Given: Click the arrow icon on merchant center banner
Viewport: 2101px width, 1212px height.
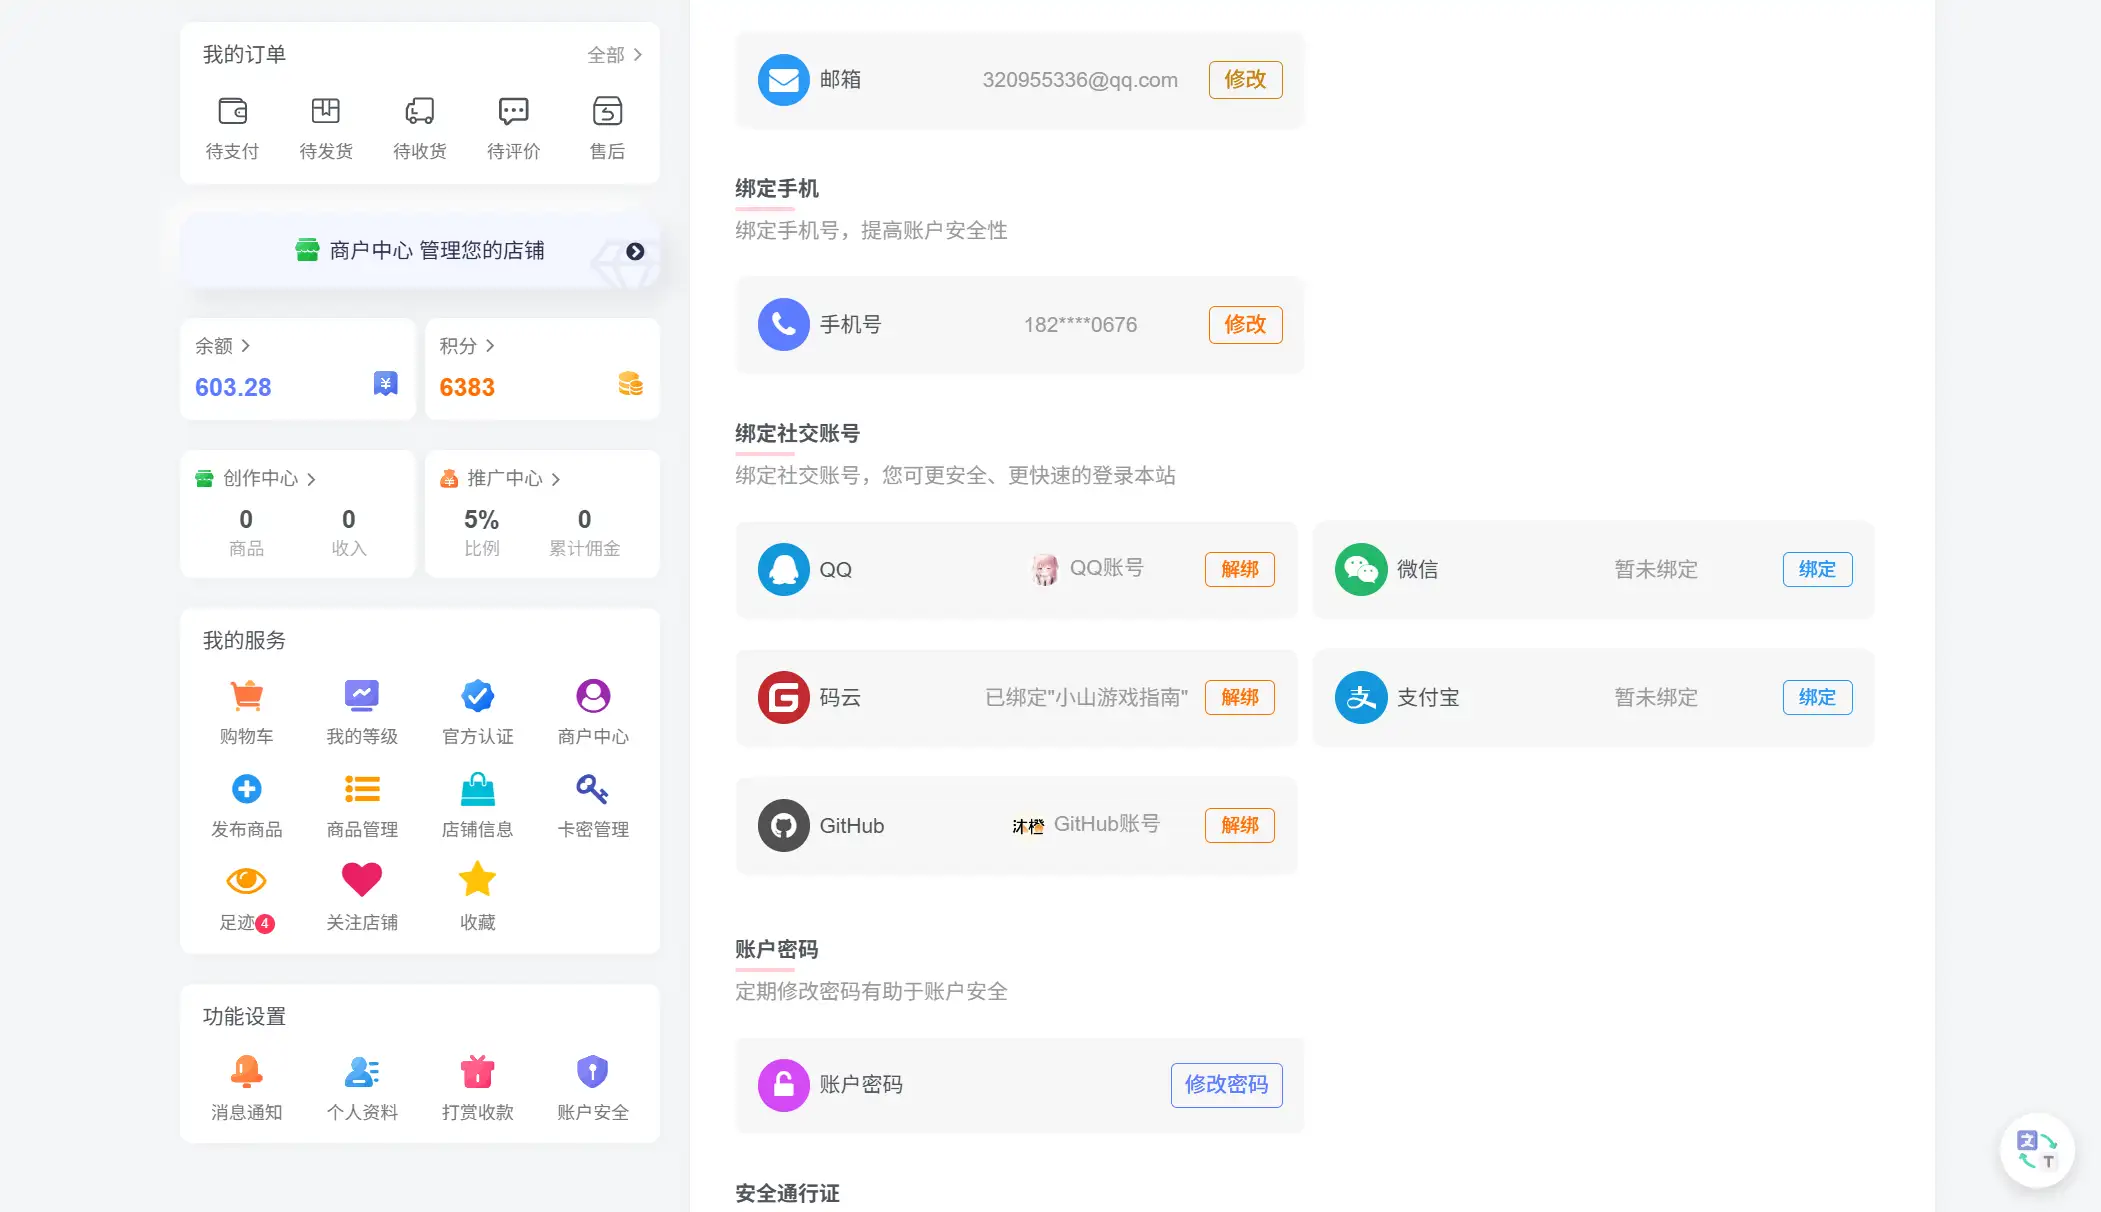Looking at the screenshot, I should tap(635, 251).
